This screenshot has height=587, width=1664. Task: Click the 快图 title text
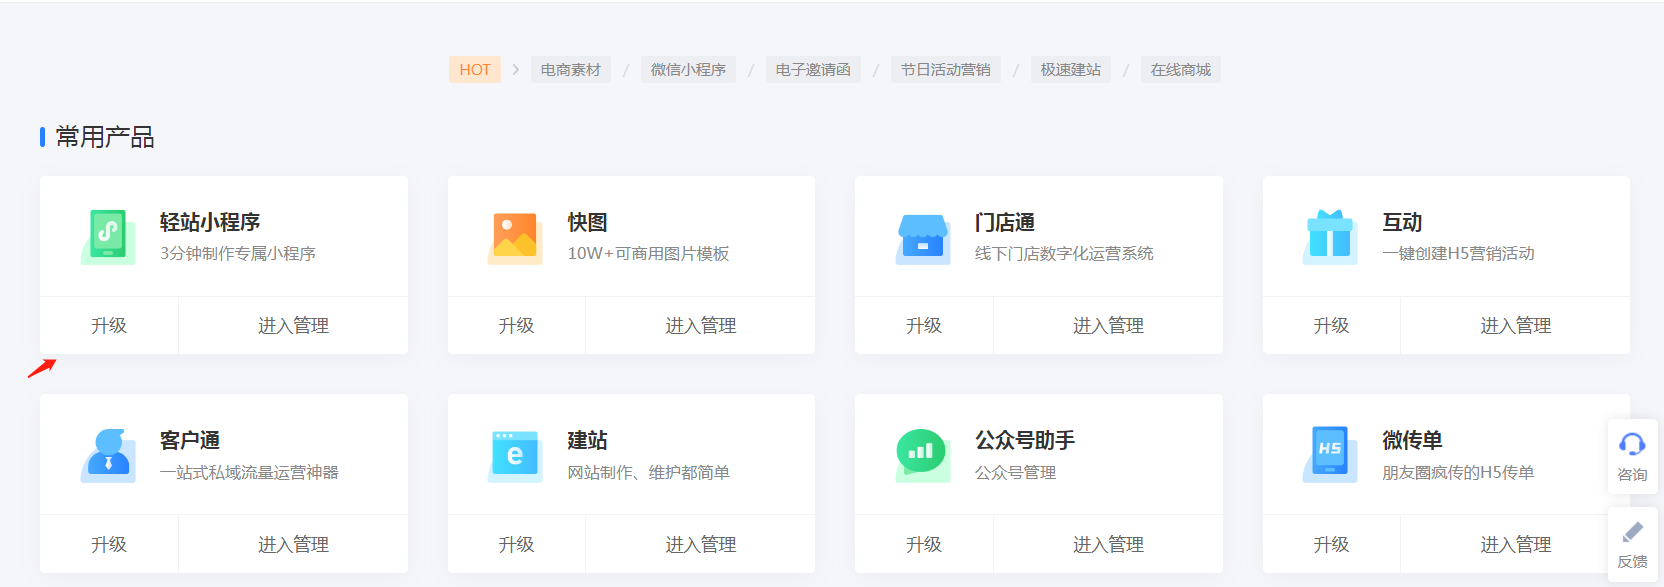tap(588, 222)
